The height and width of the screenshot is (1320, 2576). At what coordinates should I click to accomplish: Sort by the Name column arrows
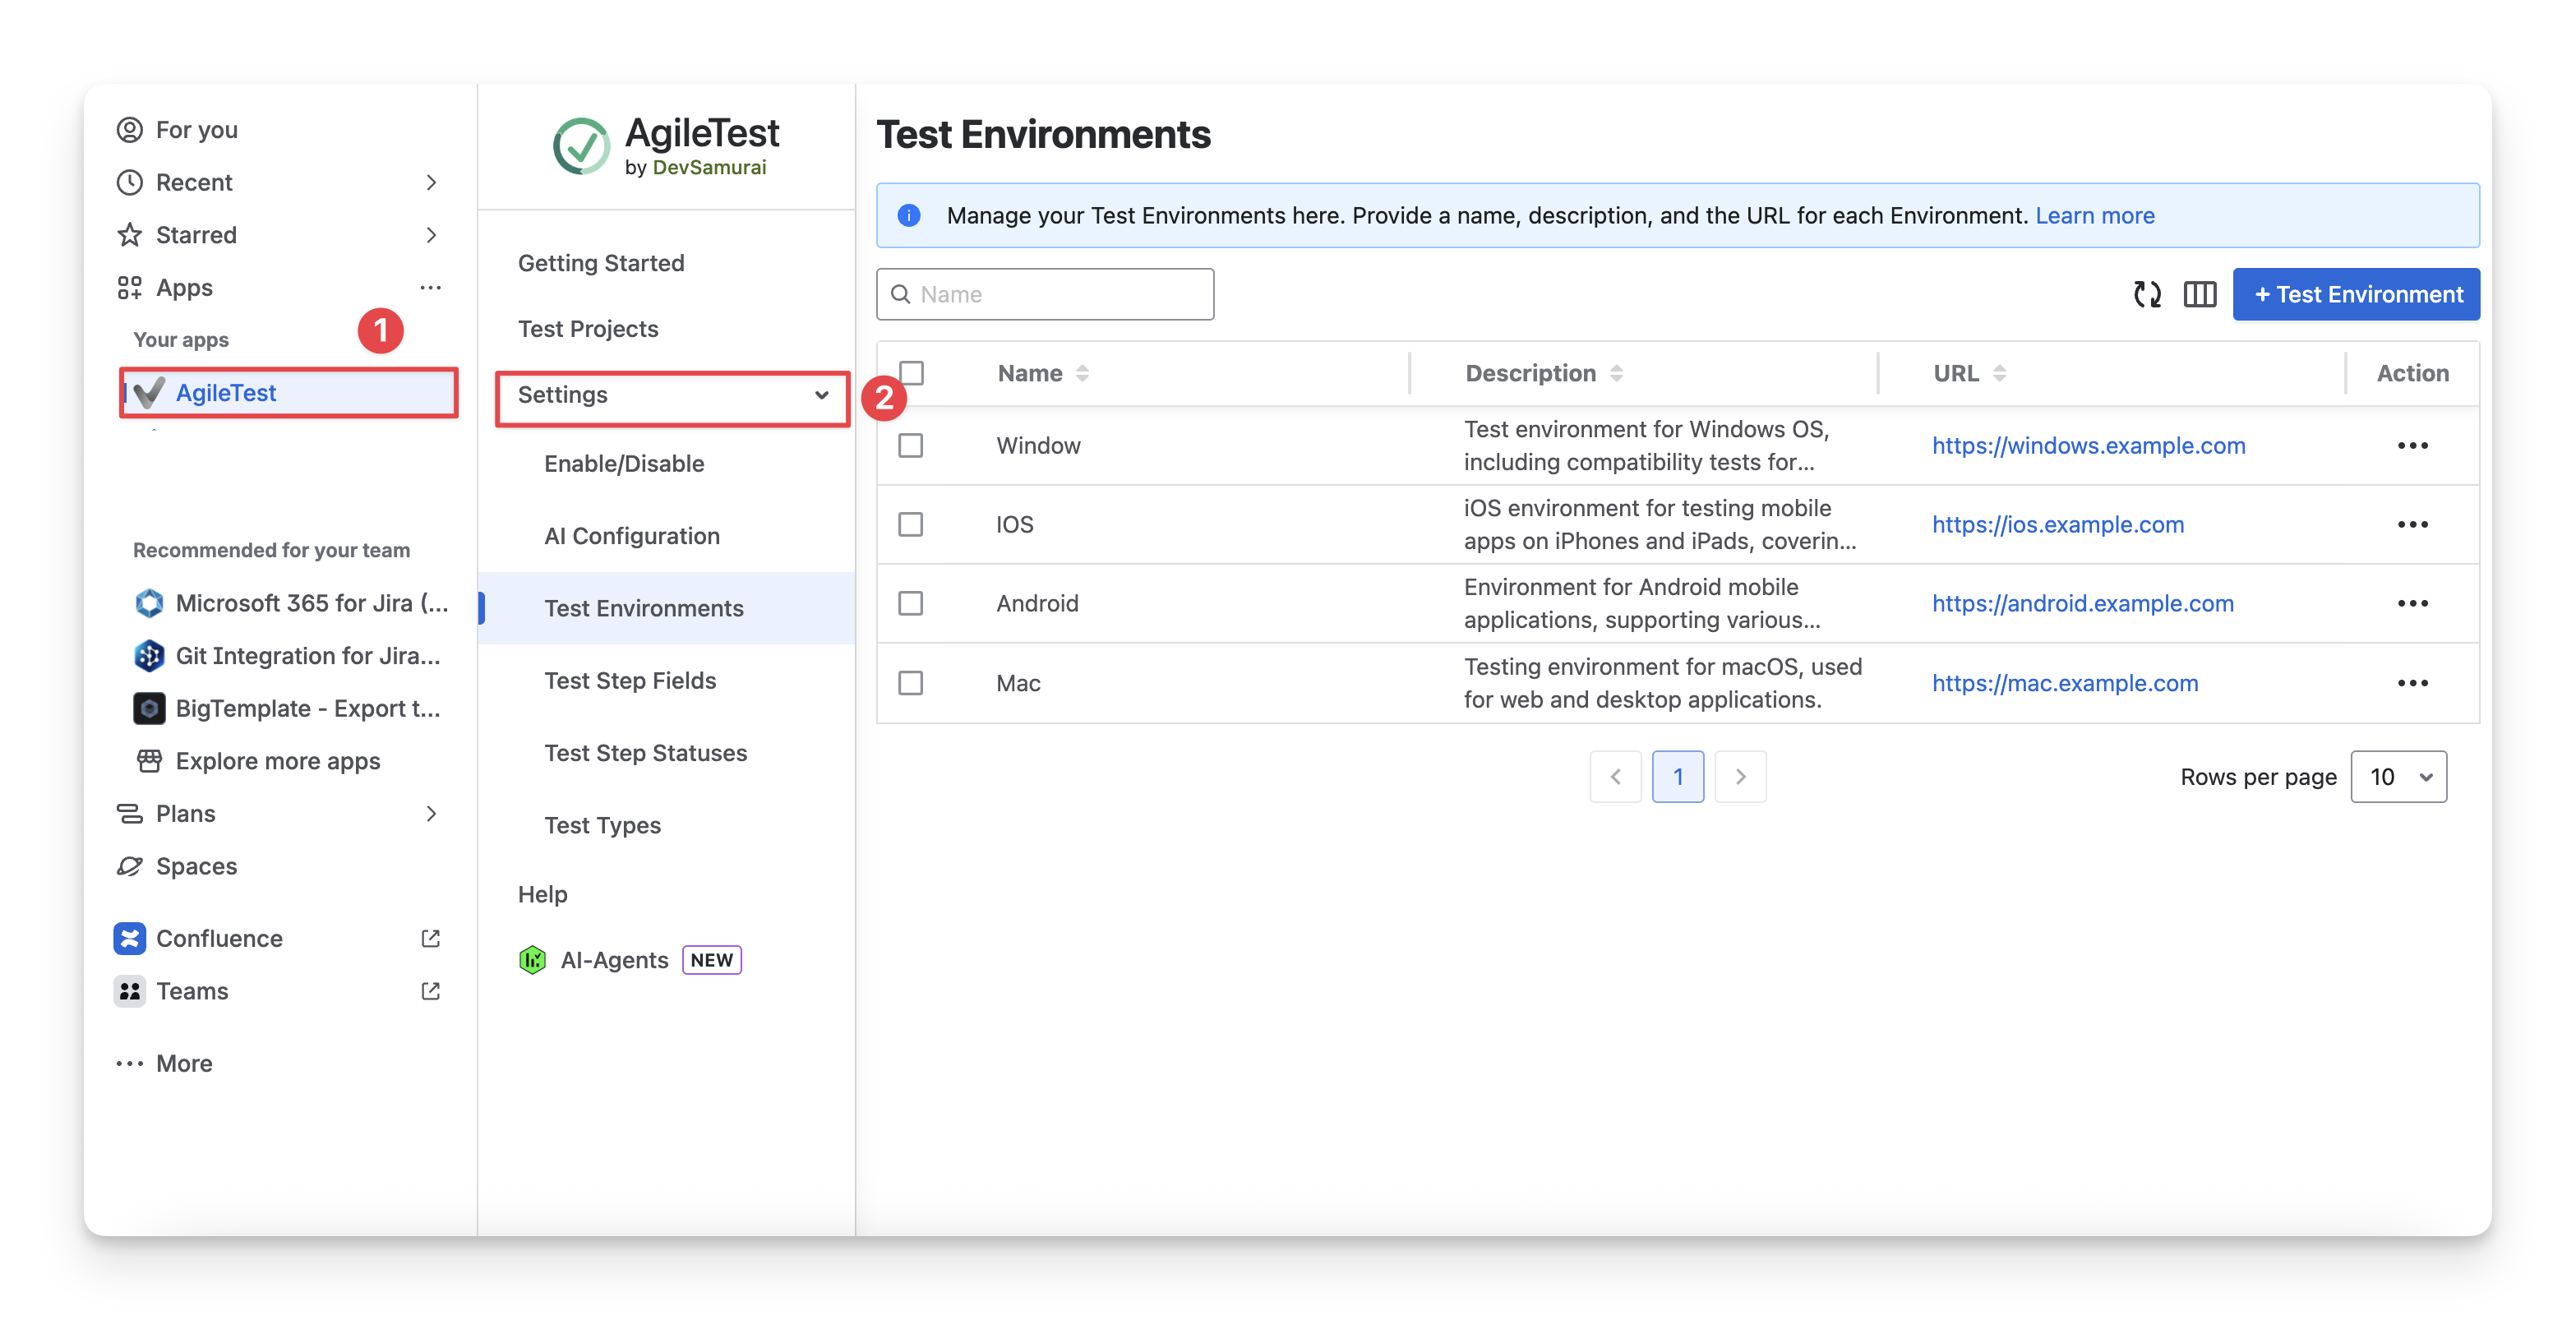(1082, 373)
